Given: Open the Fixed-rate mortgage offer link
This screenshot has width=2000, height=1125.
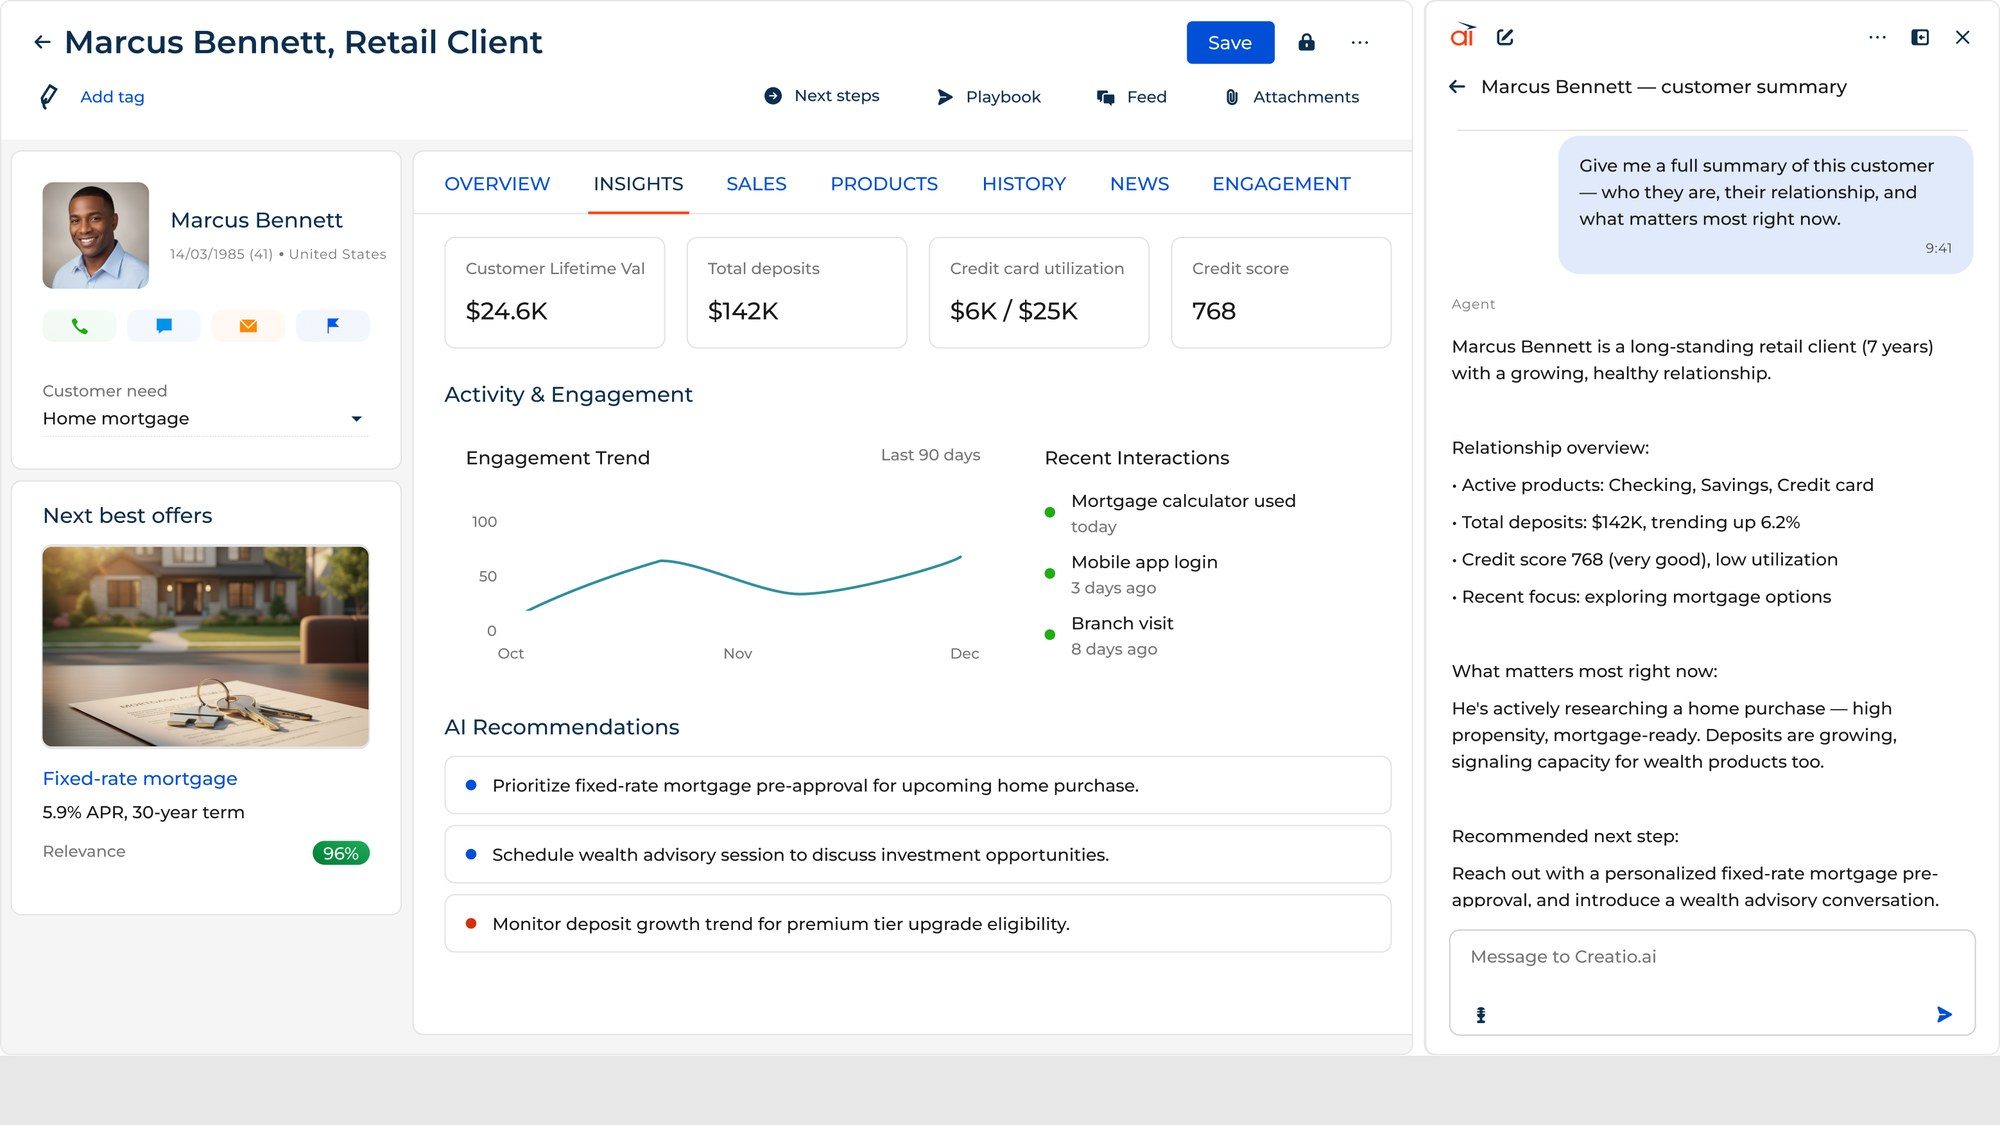Looking at the screenshot, I should (x=140, y=778).
